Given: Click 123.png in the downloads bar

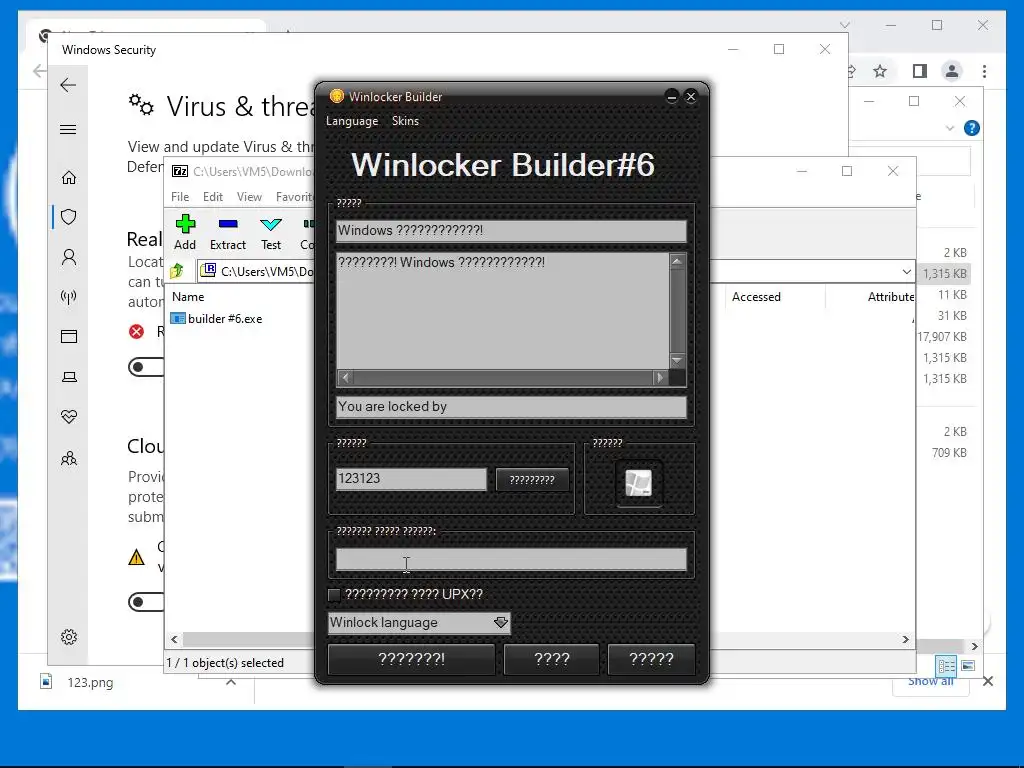Looking at the screenshot, I should 90,682.
